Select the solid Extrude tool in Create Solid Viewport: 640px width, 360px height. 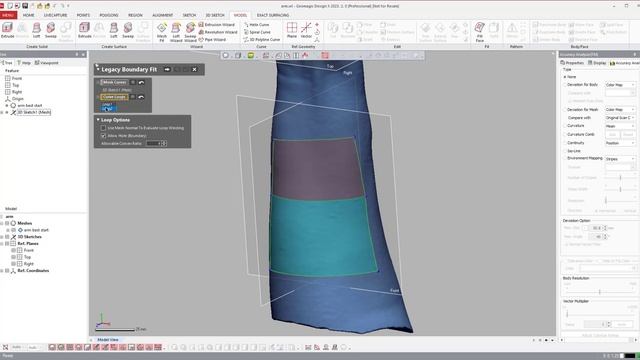tap(7, 31)
